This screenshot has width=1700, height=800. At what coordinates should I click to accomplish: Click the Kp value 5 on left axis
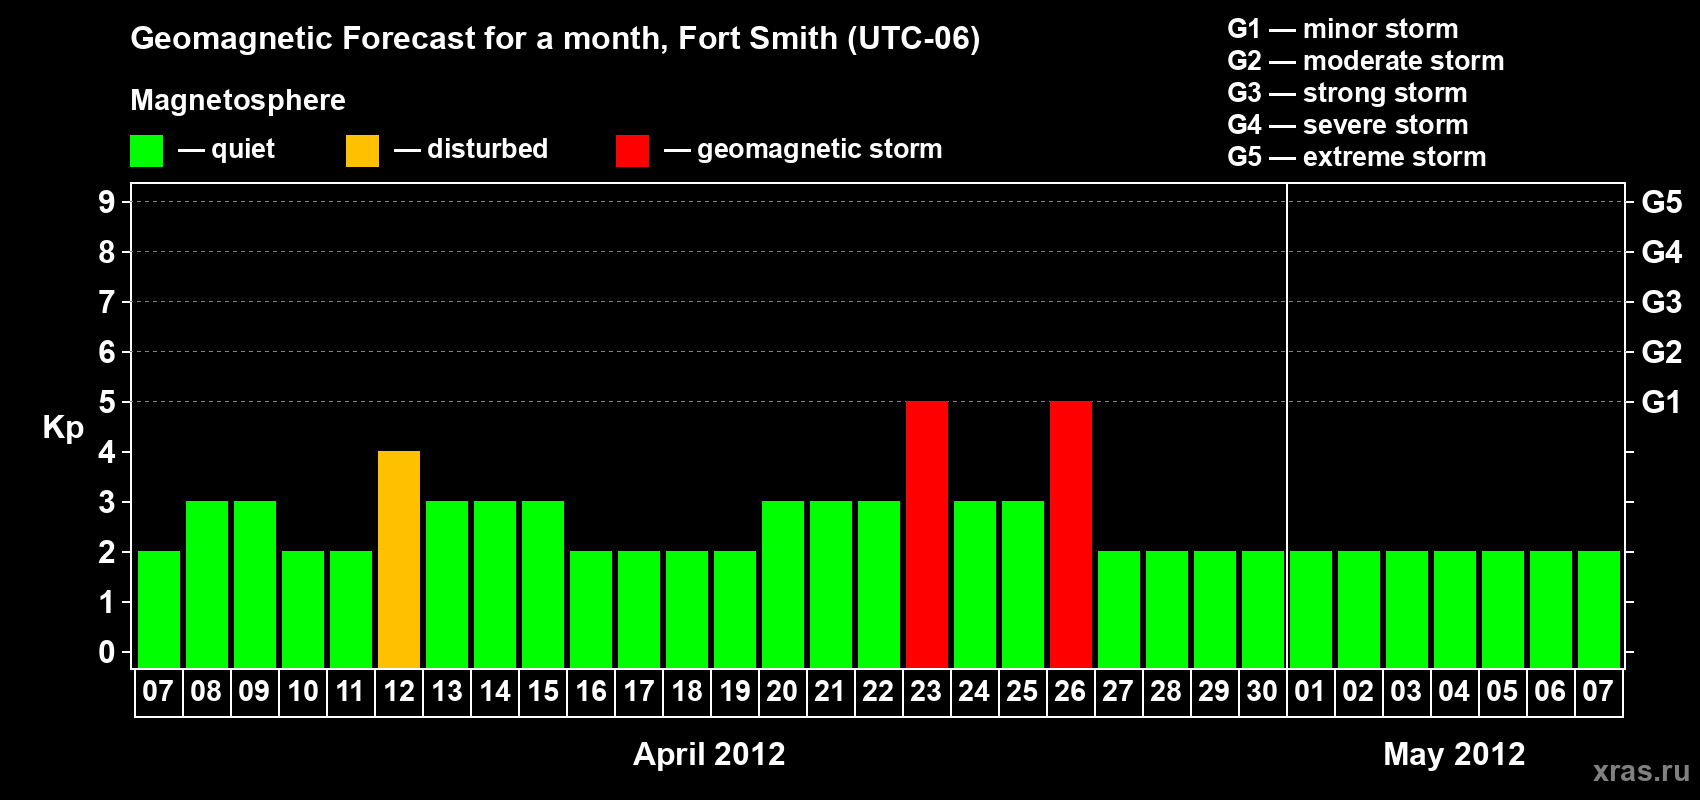click(x=107, y=402)
